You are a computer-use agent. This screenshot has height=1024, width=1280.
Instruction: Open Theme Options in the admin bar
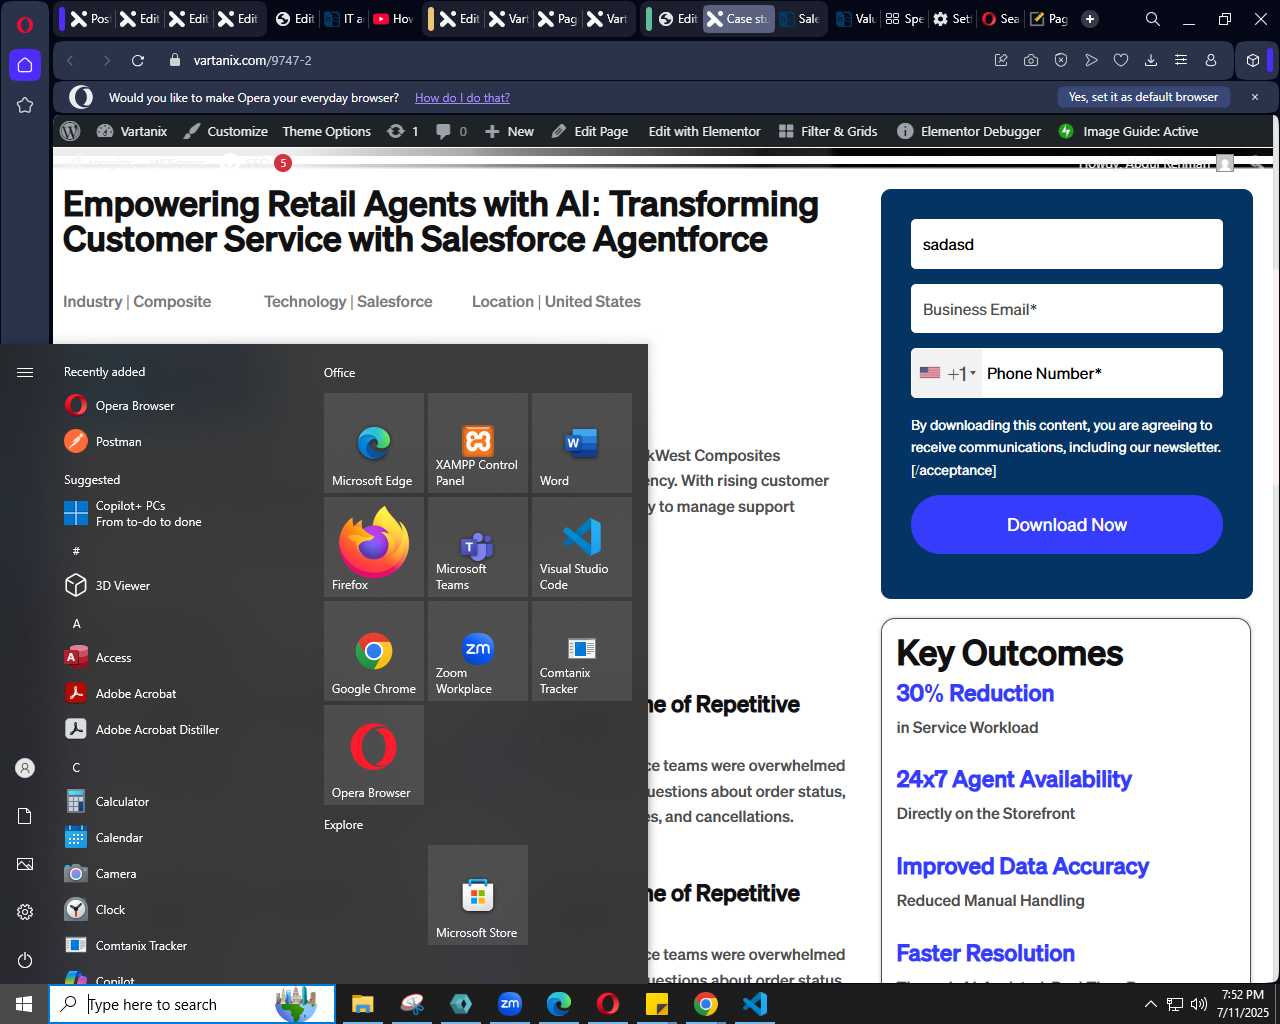click(326, 131)
